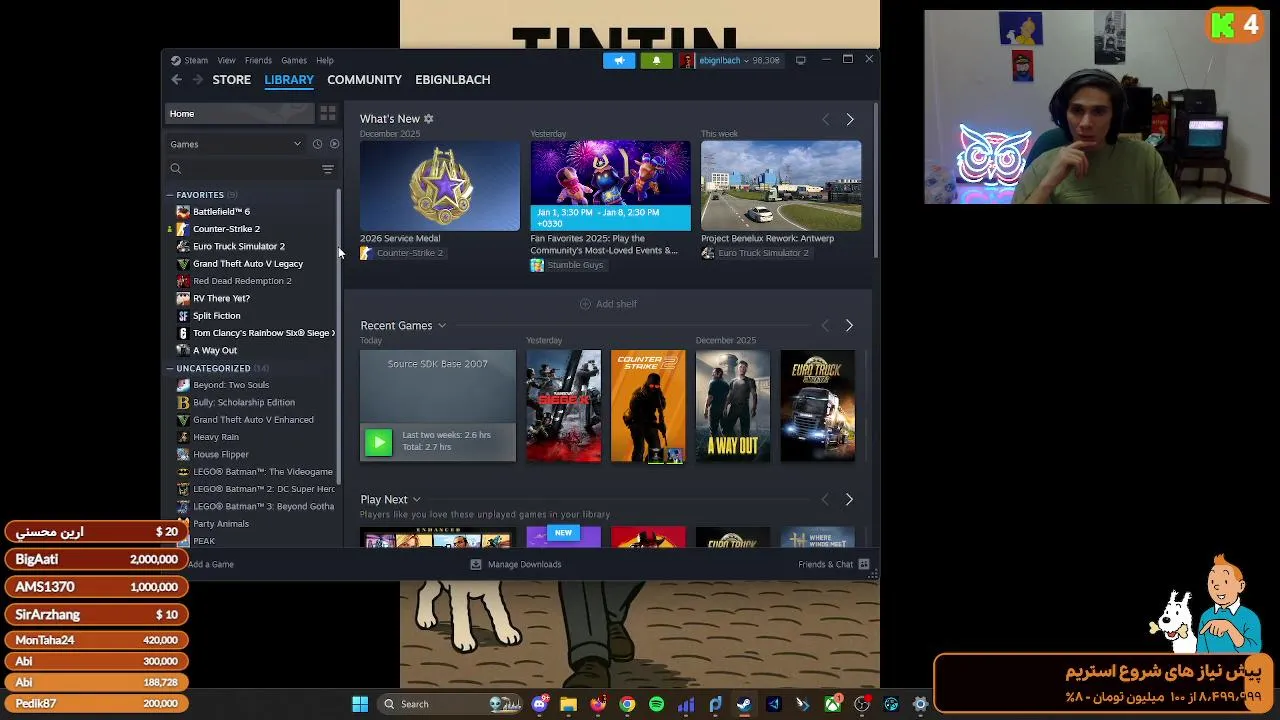Open Project Benelux Rework: Antwerp news image

pos(781,186)
